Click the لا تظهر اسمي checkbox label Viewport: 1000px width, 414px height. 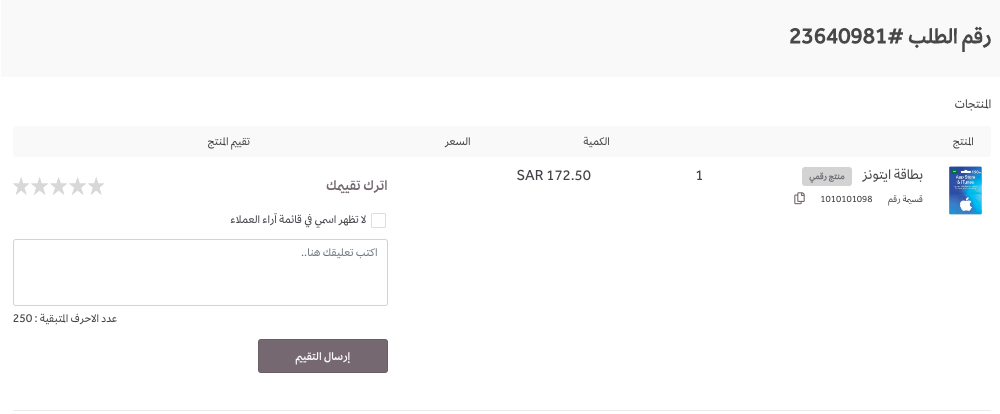pyautogui.click(x=298, y=220)
